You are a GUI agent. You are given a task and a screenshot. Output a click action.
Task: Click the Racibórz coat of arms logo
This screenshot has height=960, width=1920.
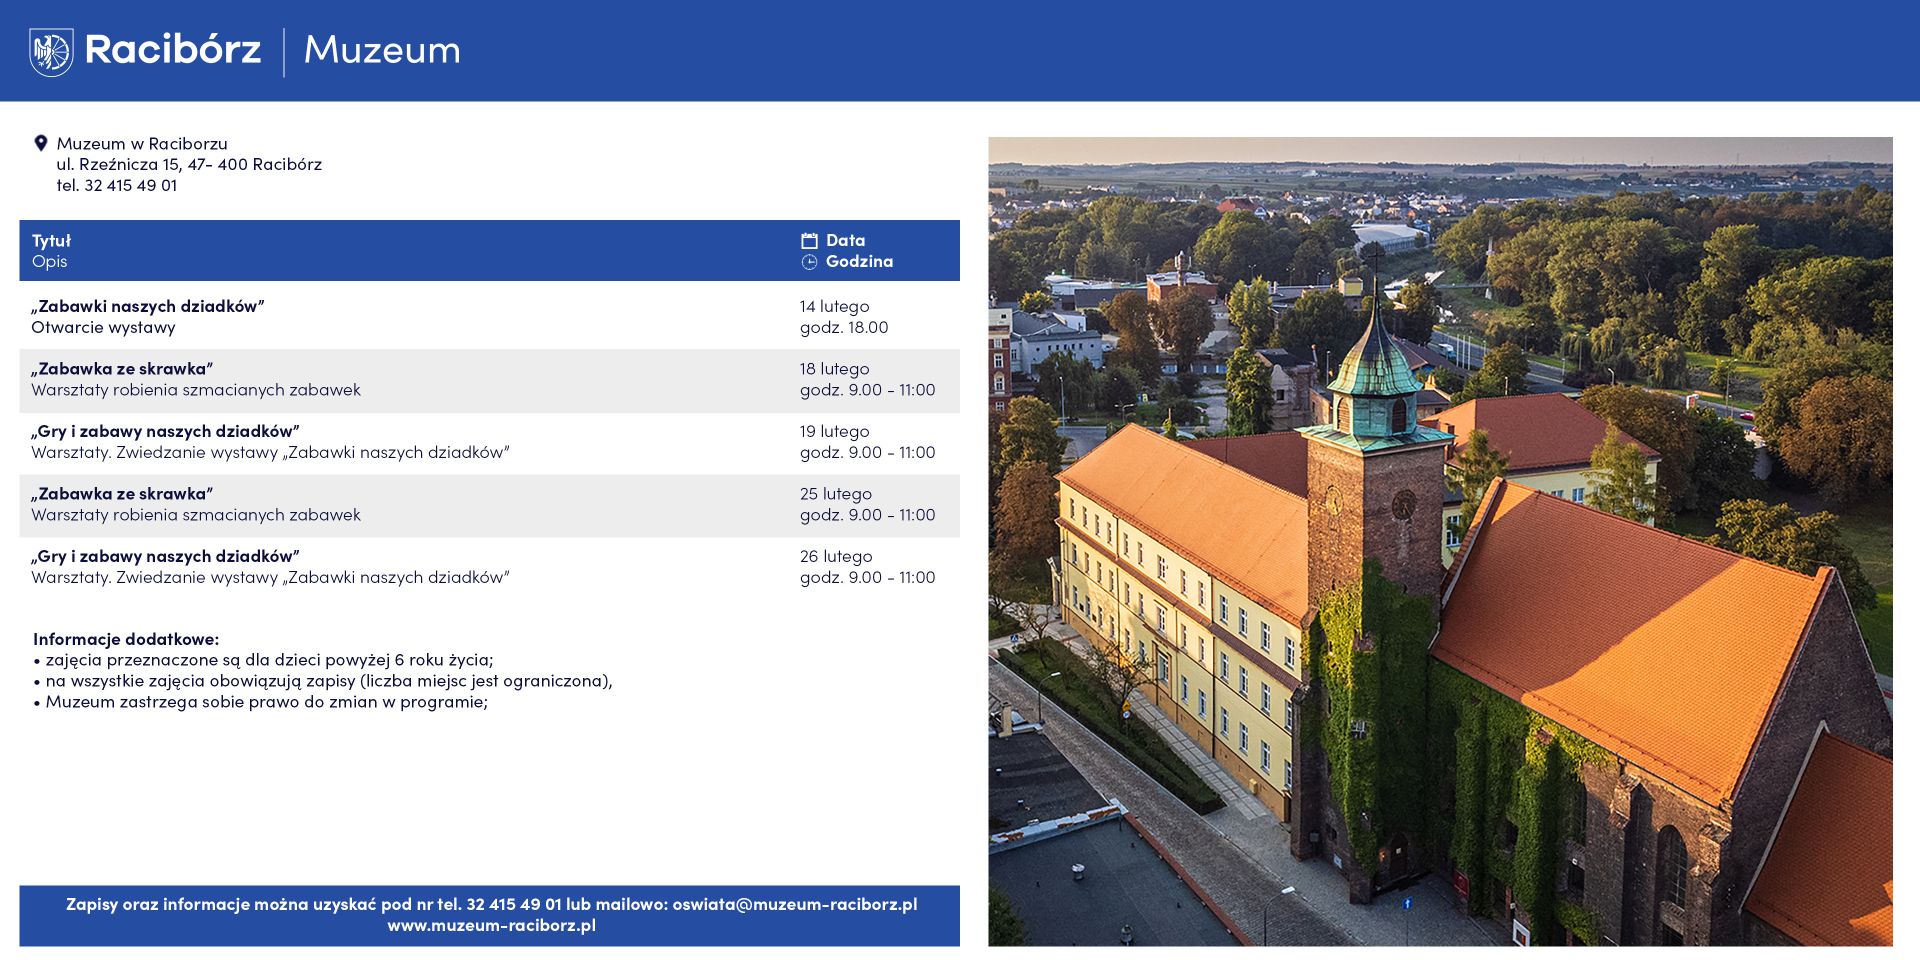[51, 51]
